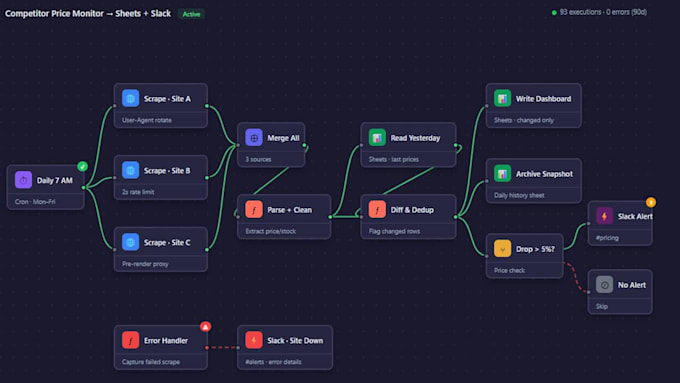Click the 'Daily history sheet' subtitle

pyautogui.click(x=519, y=195)
